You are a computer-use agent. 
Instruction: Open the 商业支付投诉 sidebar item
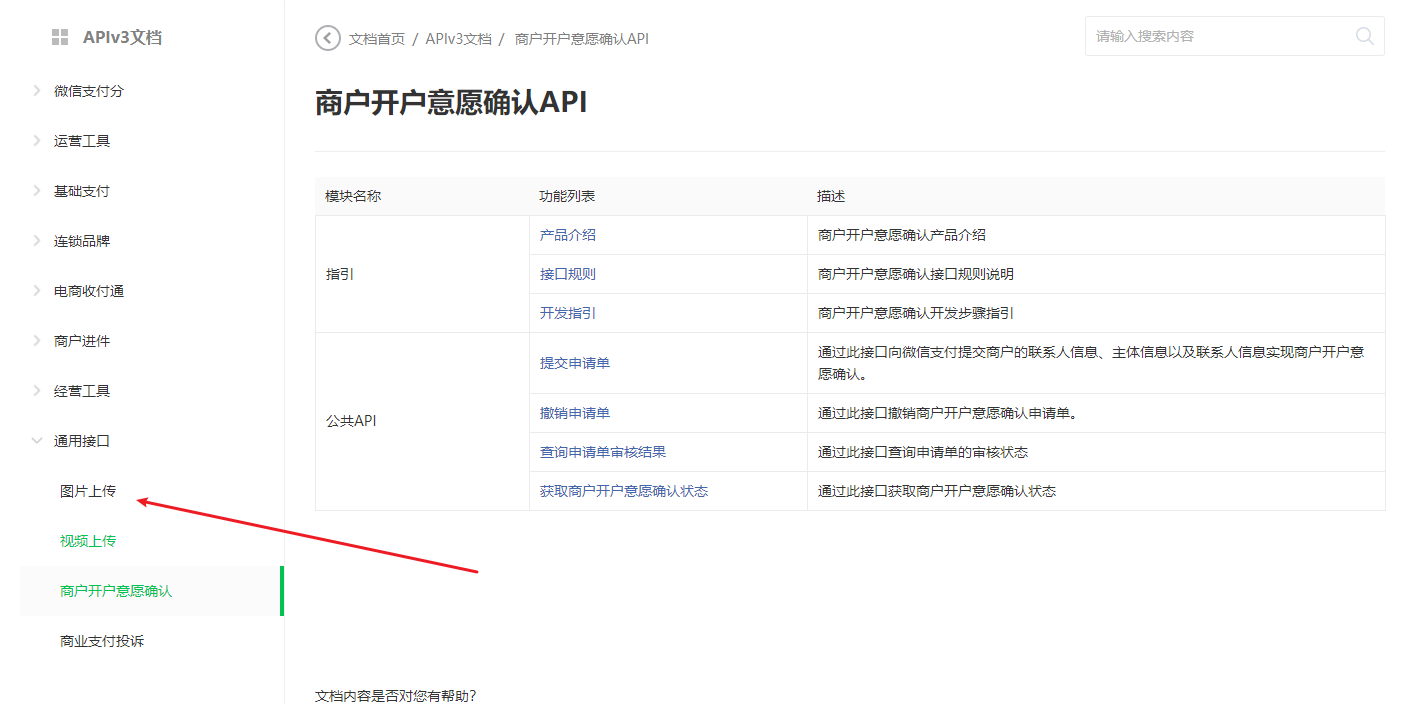pos(102,641)
